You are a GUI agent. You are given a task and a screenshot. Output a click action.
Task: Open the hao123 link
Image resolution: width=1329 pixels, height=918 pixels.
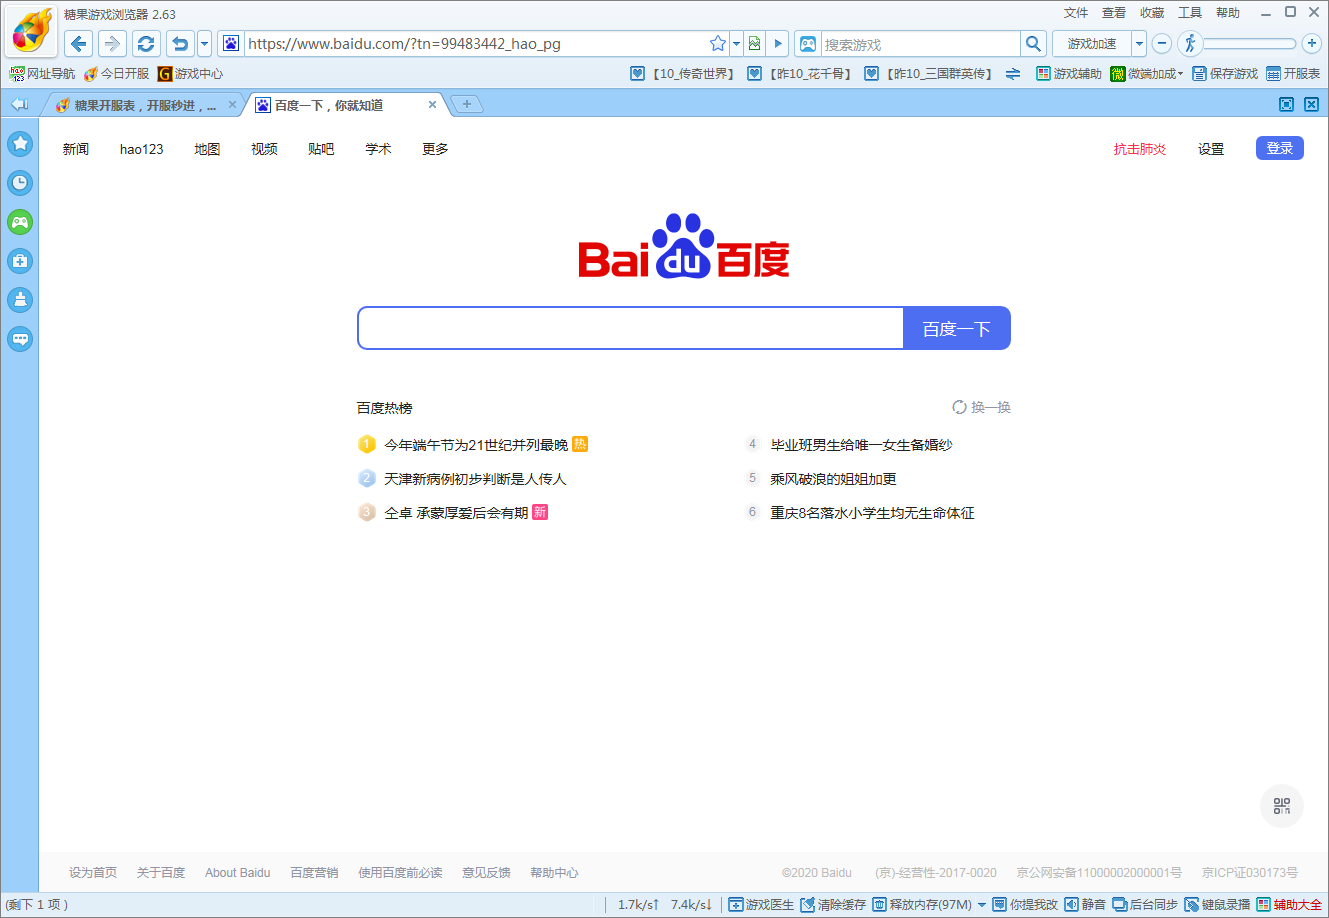[141, 149]
